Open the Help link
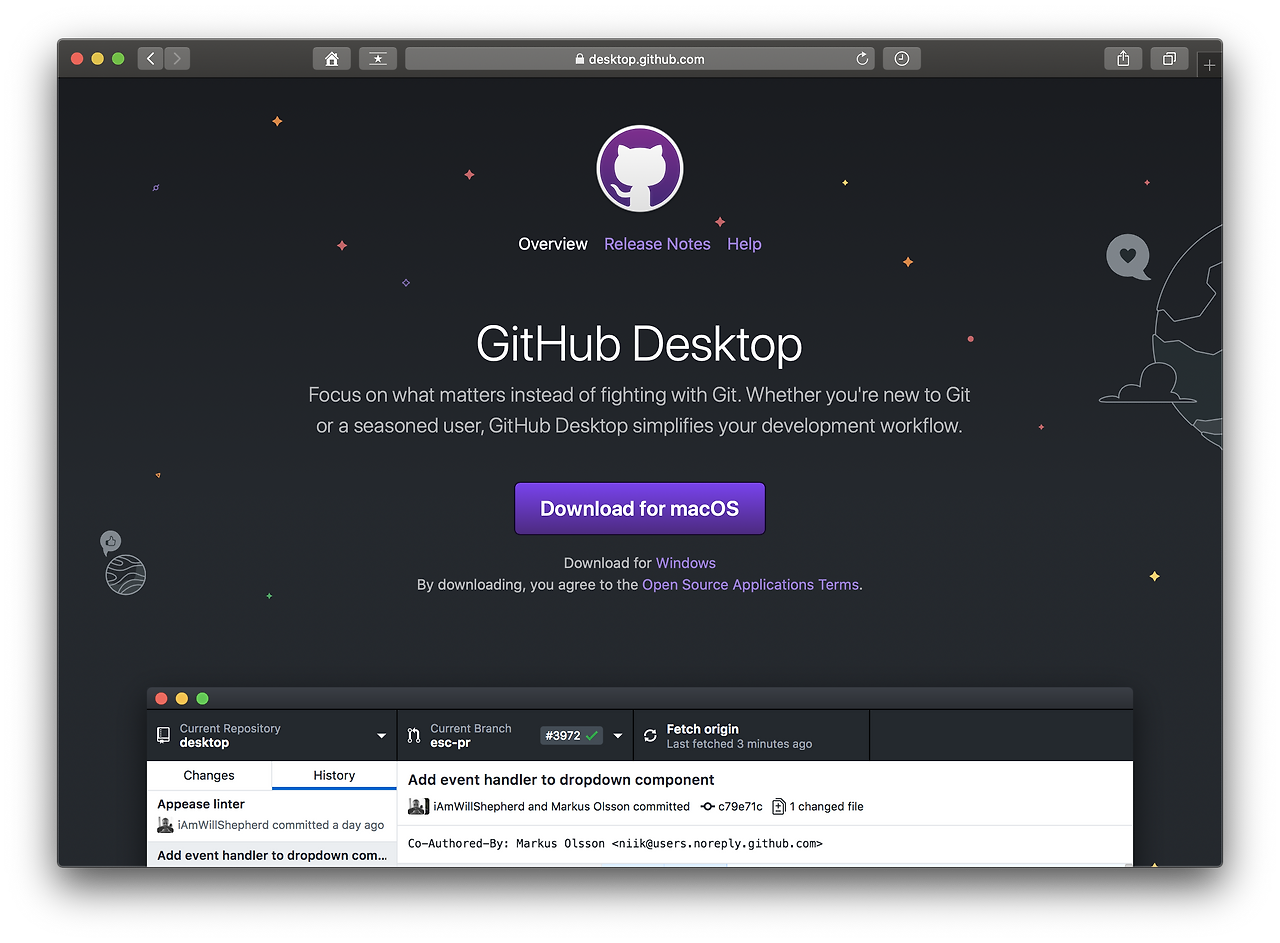The width and height of the screenshot is (1280, 943). (744, 244)
